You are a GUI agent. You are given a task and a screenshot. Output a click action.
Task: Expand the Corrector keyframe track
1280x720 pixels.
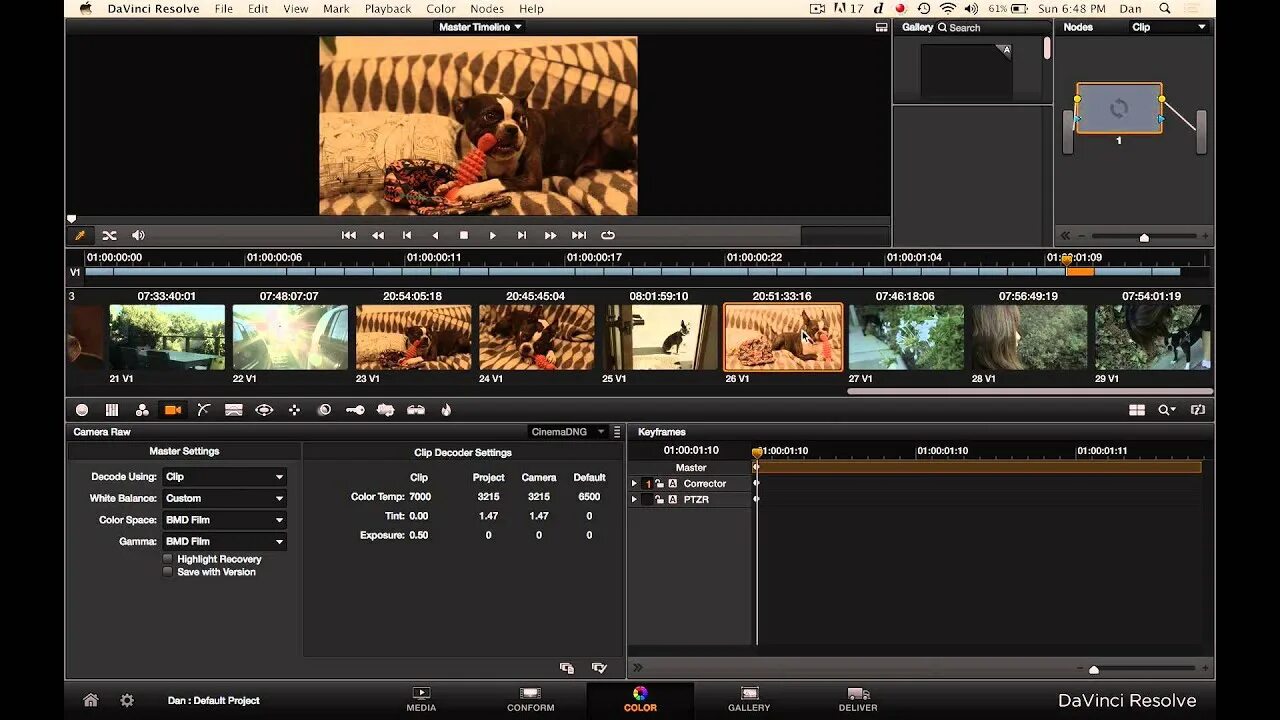pos(634,484)
